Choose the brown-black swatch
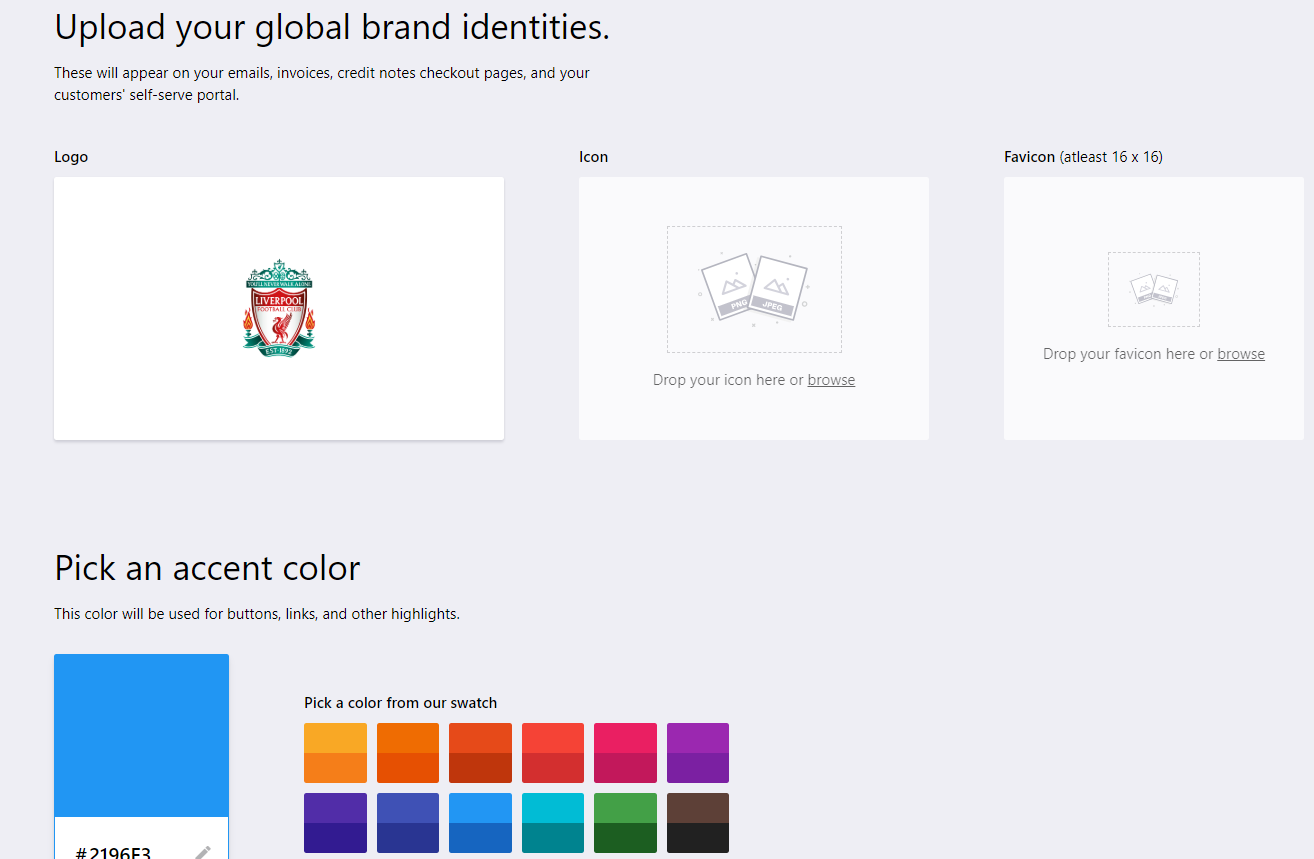 click(x=698, y=823)
